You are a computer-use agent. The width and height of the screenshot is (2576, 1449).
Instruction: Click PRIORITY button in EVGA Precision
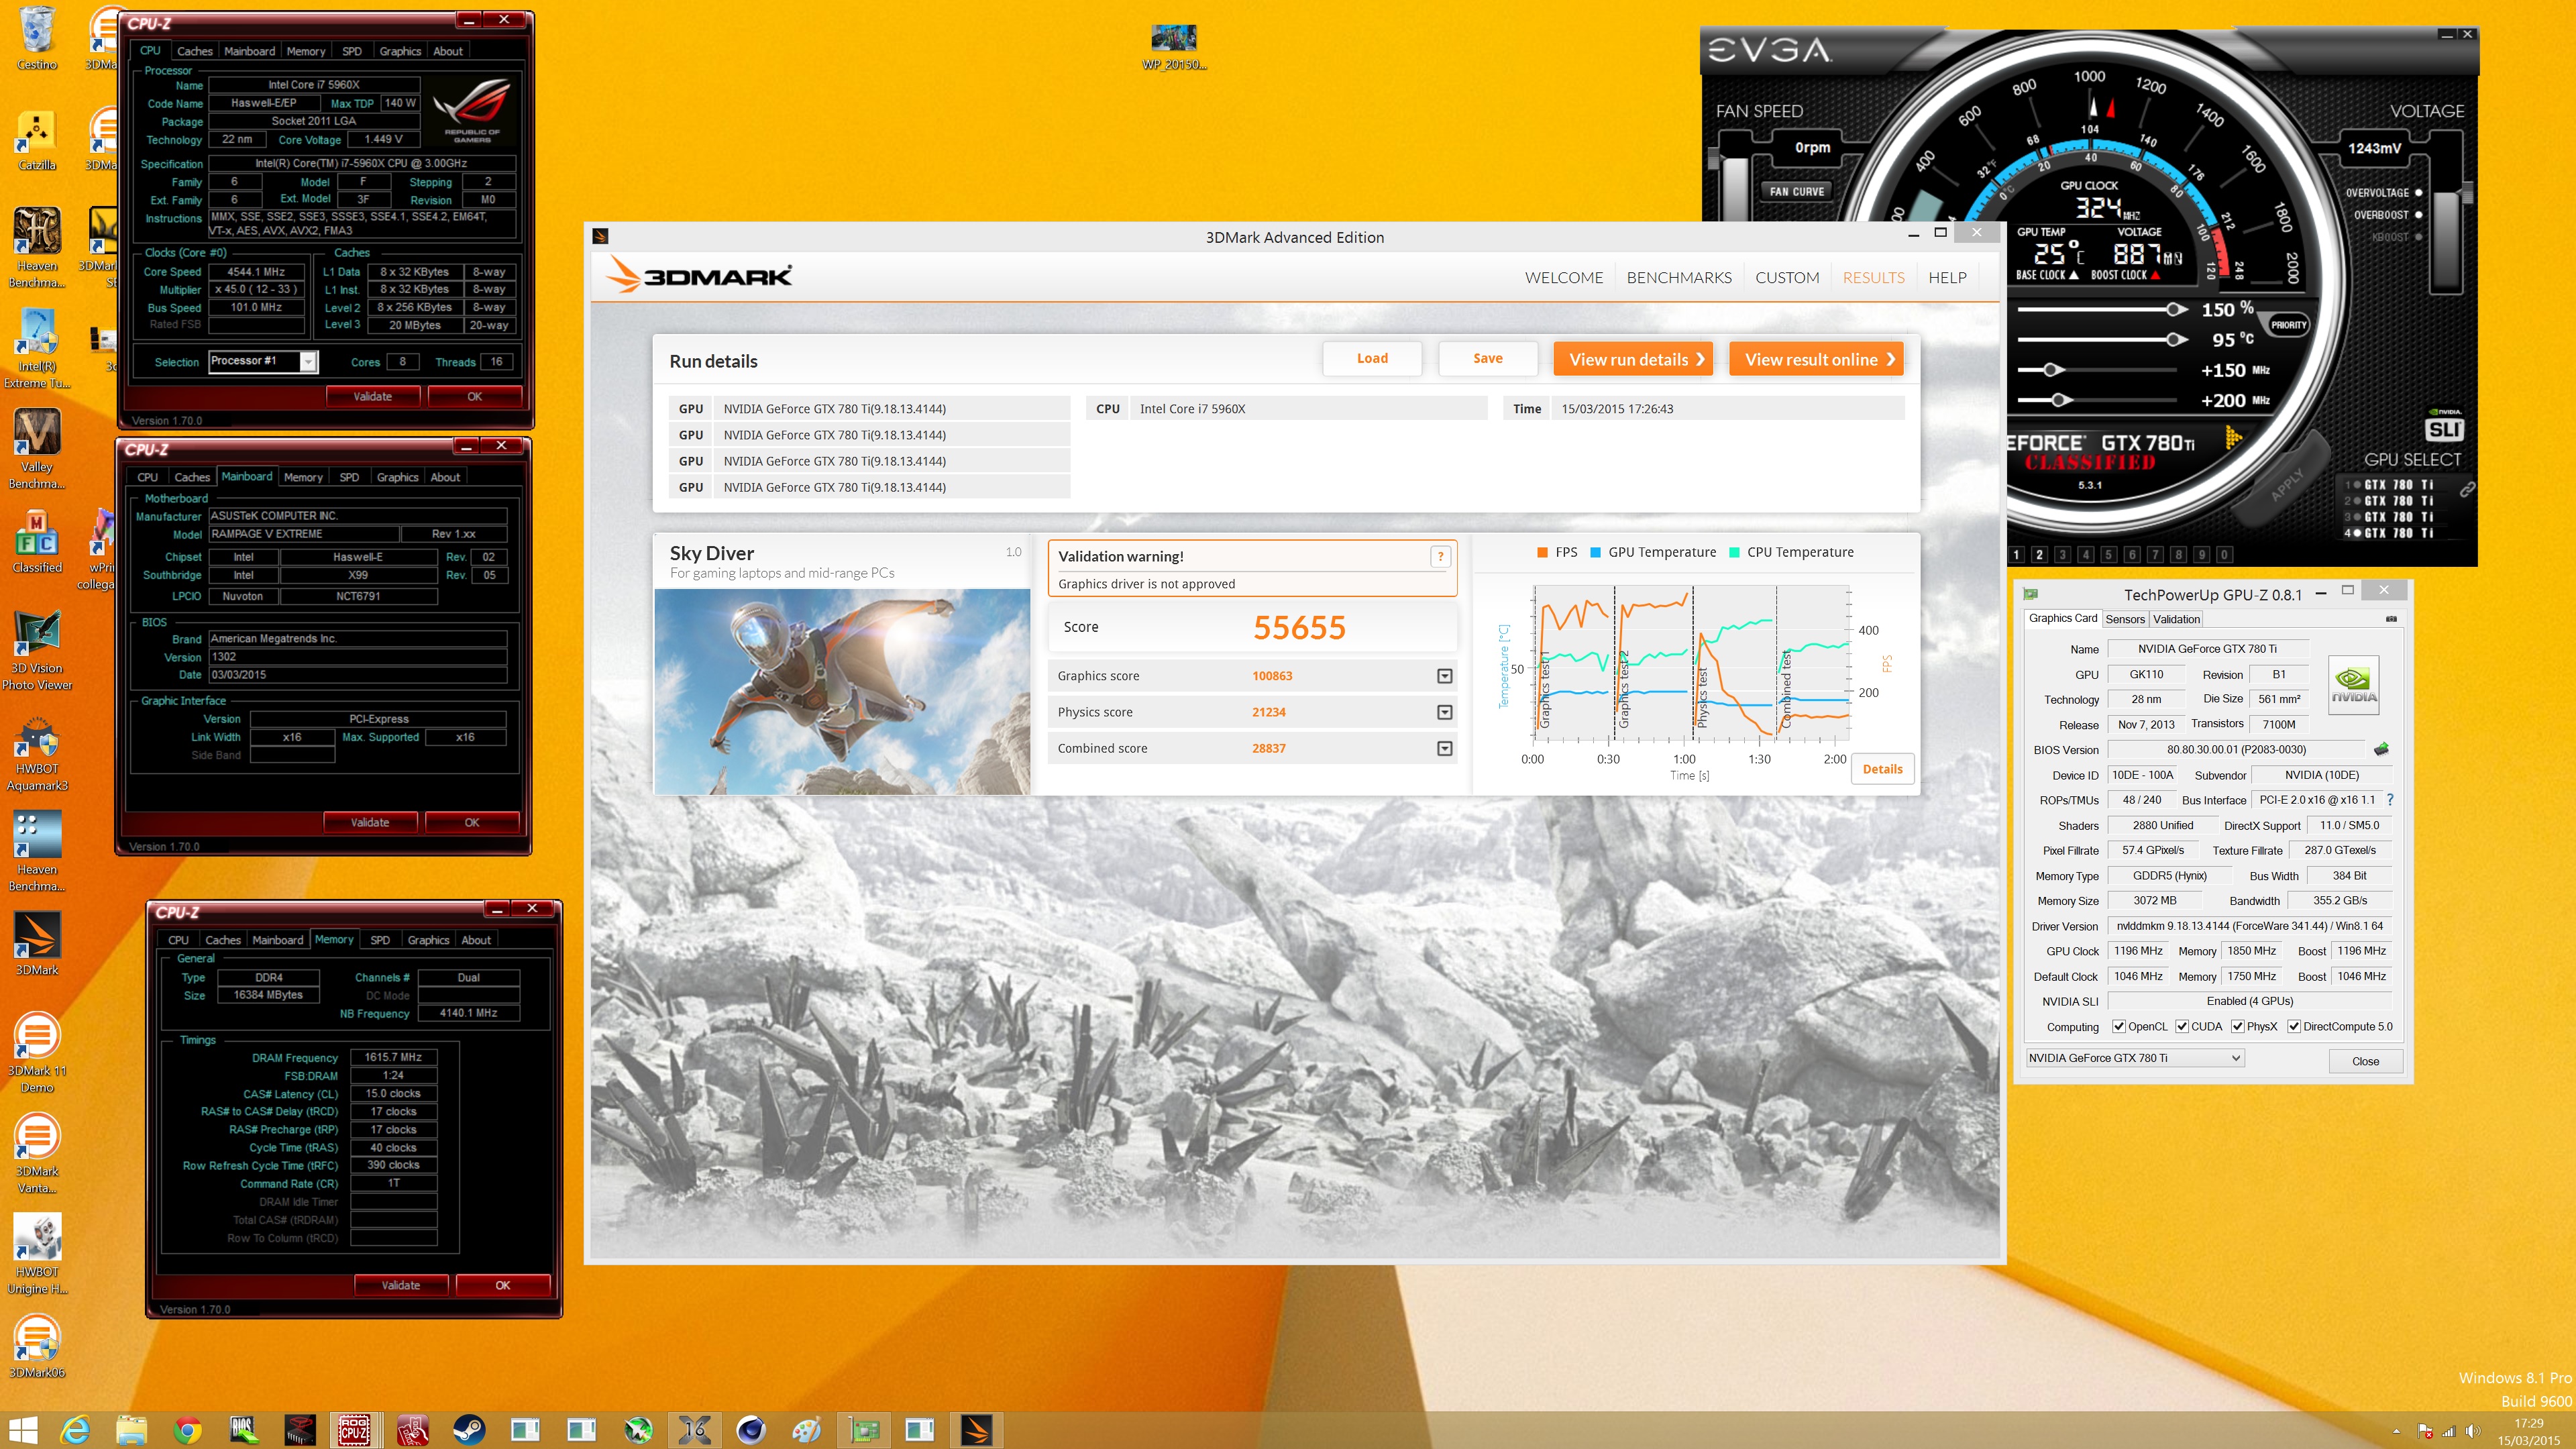pos(2288,325)
